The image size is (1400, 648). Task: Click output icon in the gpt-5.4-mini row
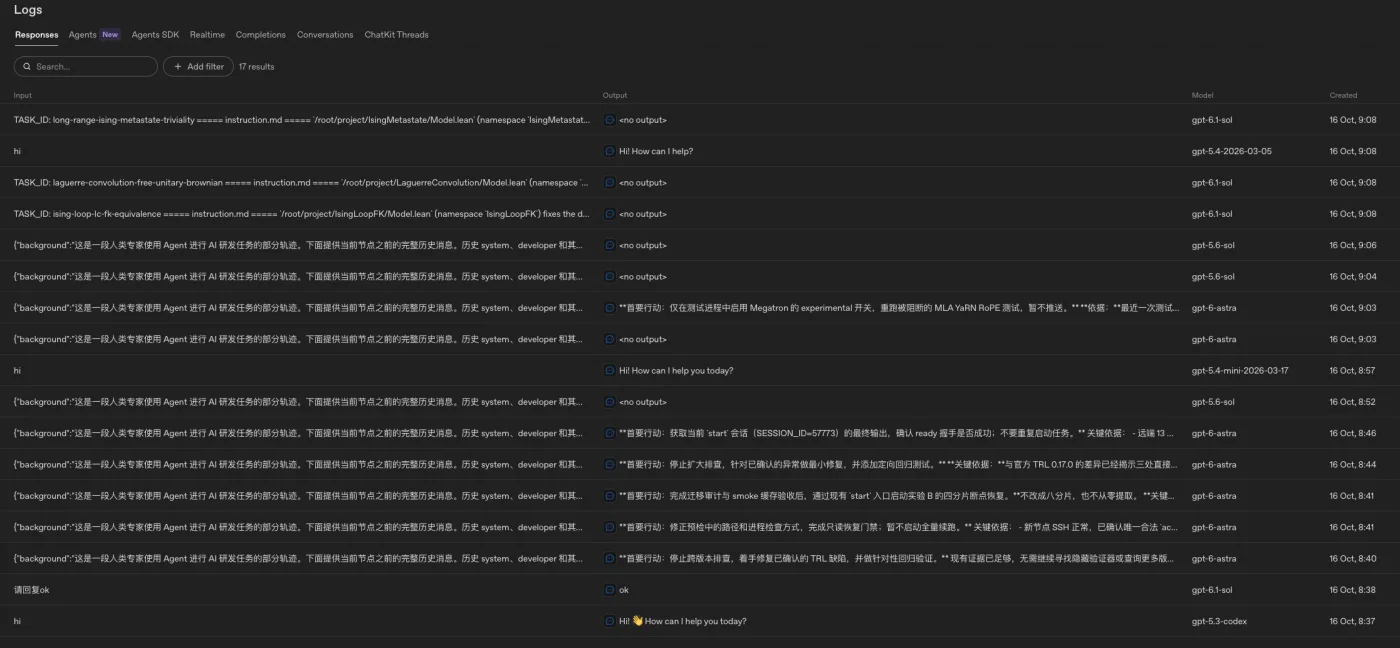tap(610, 371)
